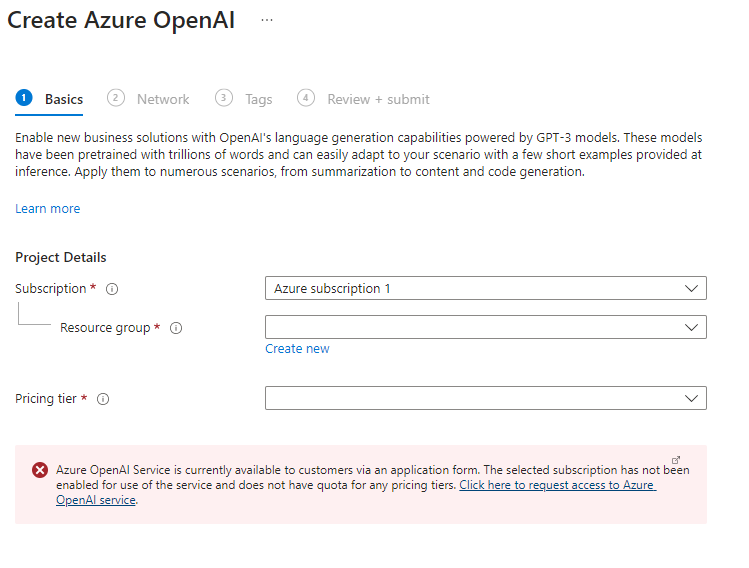749x568 pixels.
Task: Click the Subscription info icon
Action: 112,289
